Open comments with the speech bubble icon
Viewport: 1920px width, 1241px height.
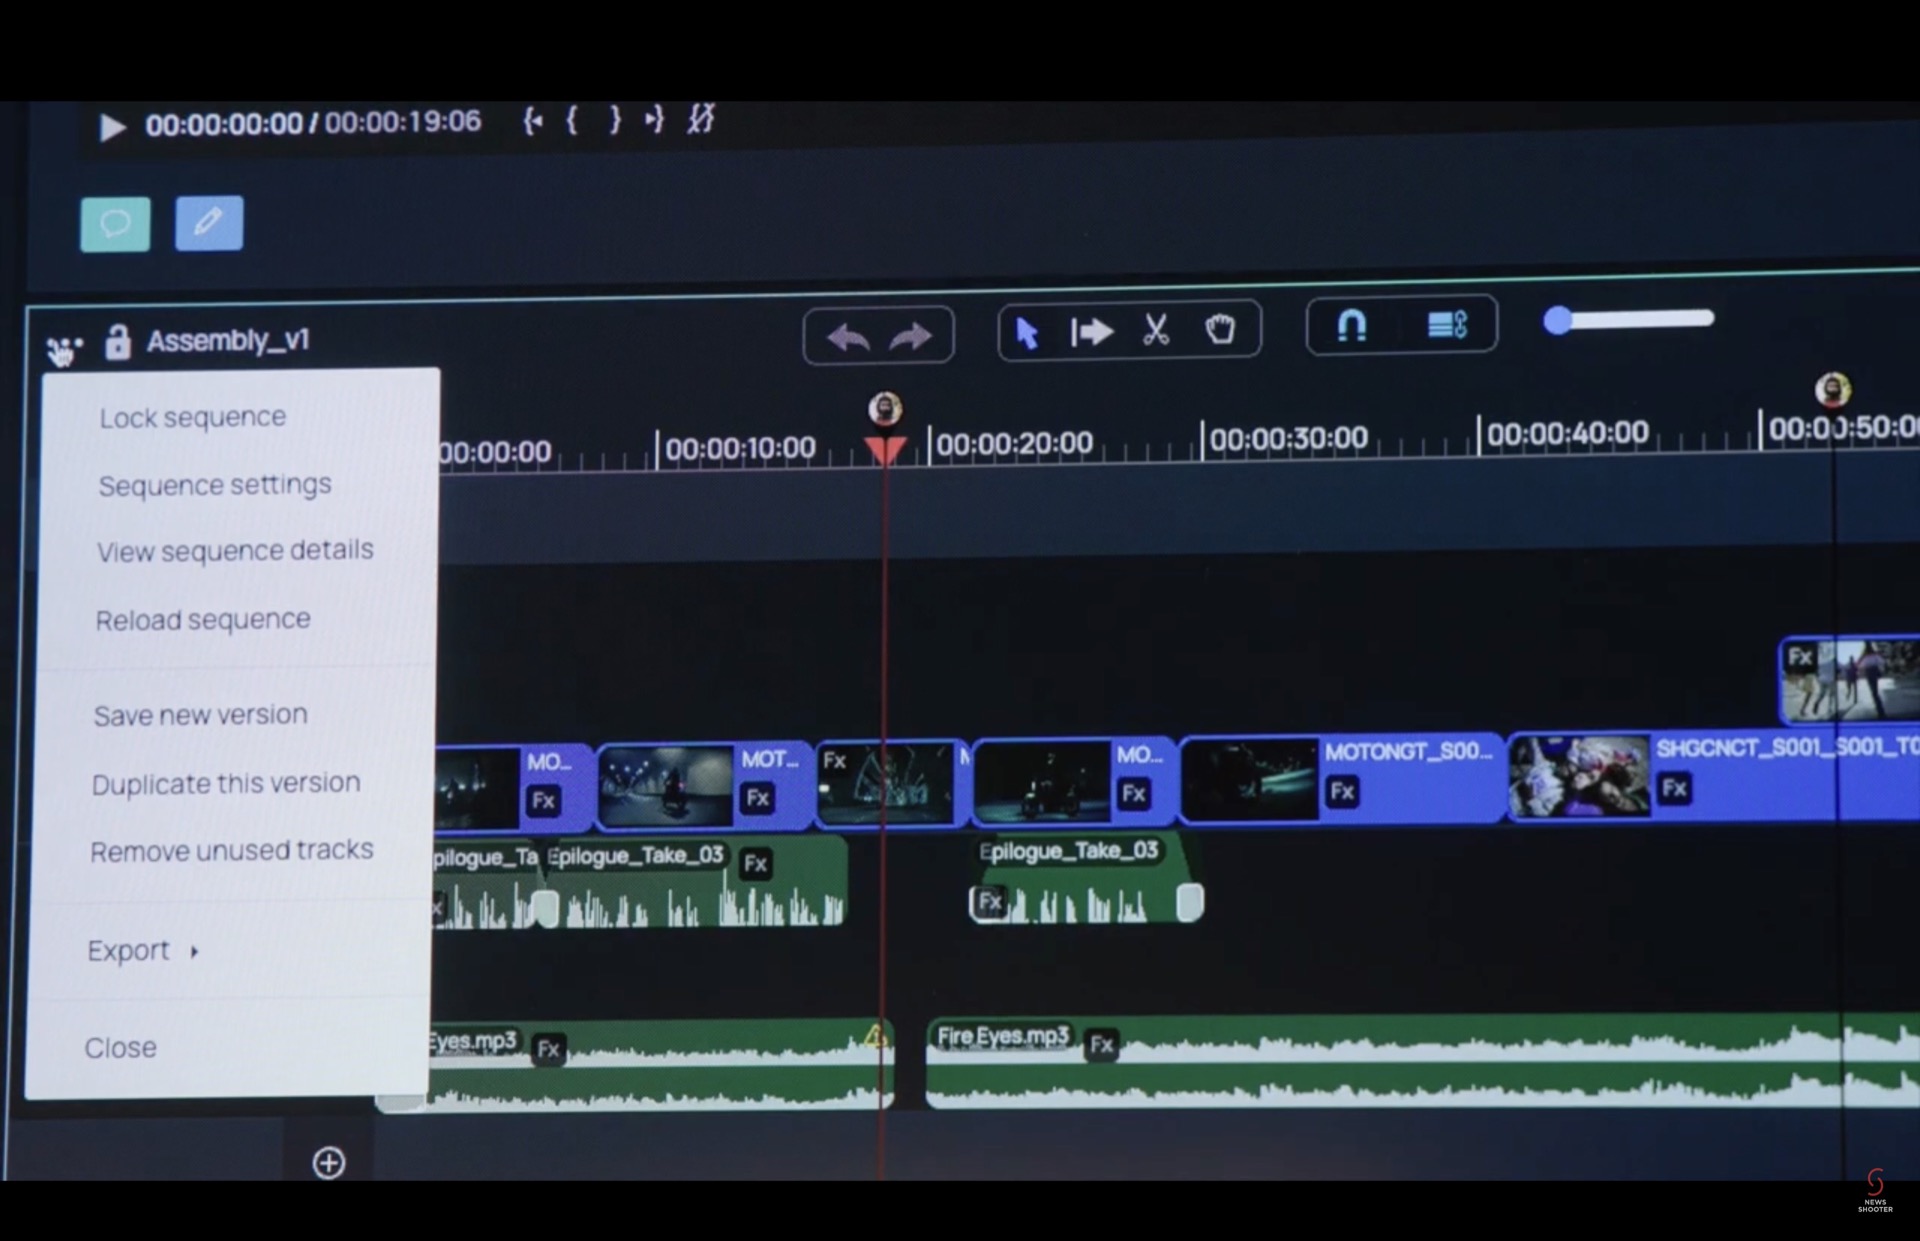(x=114, y=223)
